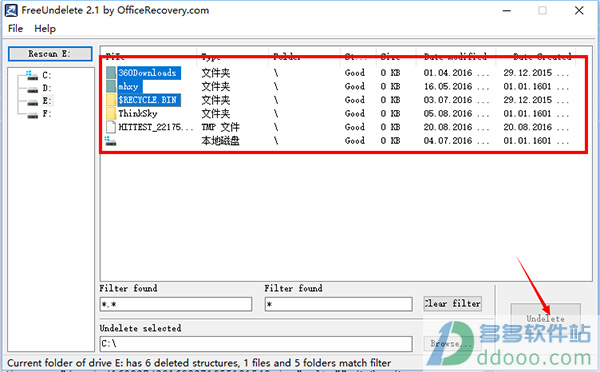Screen dimensions: 600x372
Task: Click the E: drive icon
Action: (x=33, y=102)
